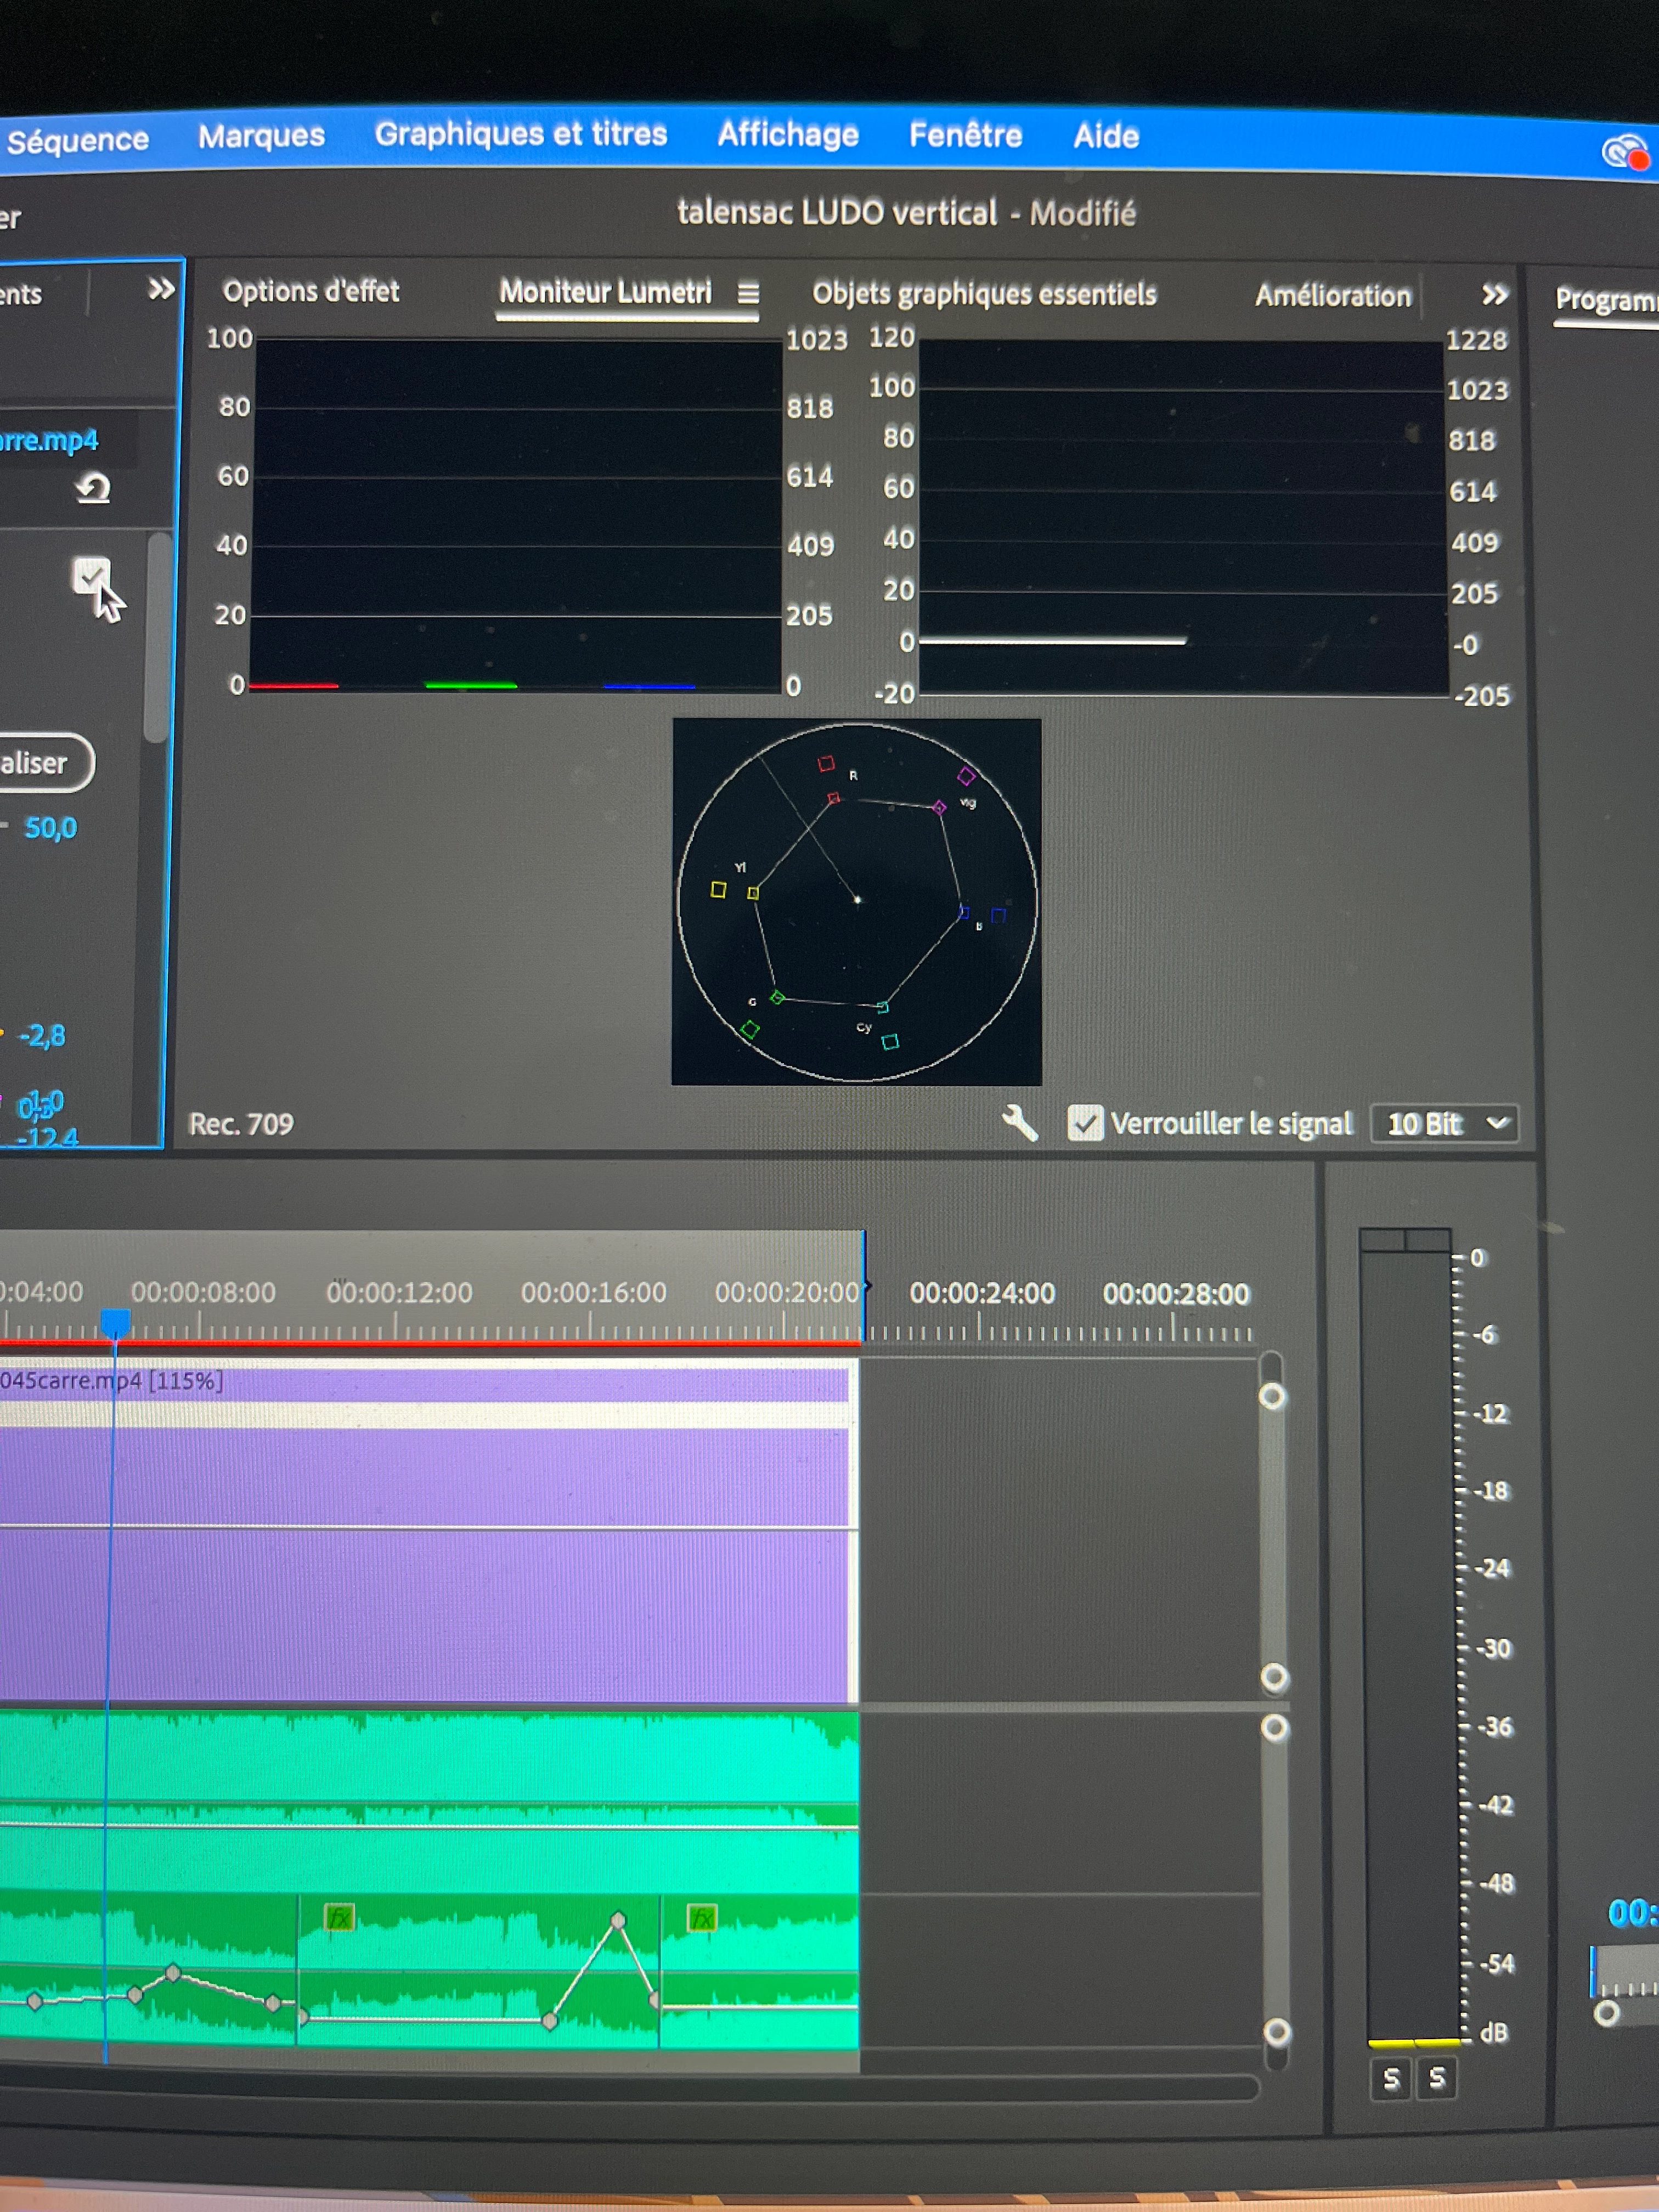Click the fx badge on the middle audio clip
1659x2212 pixels.
[x=340, y=1917]
